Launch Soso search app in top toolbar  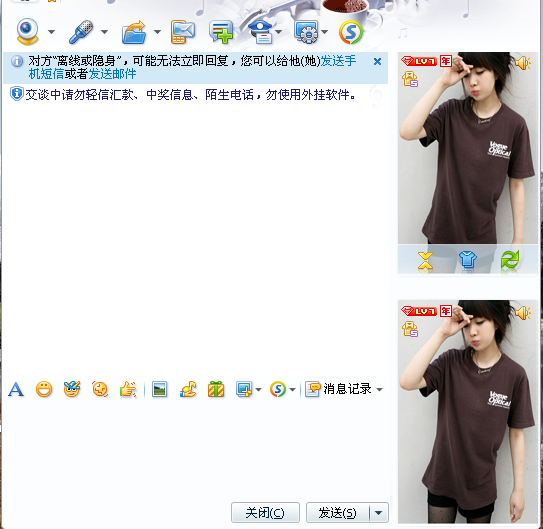tap(351, 32)
